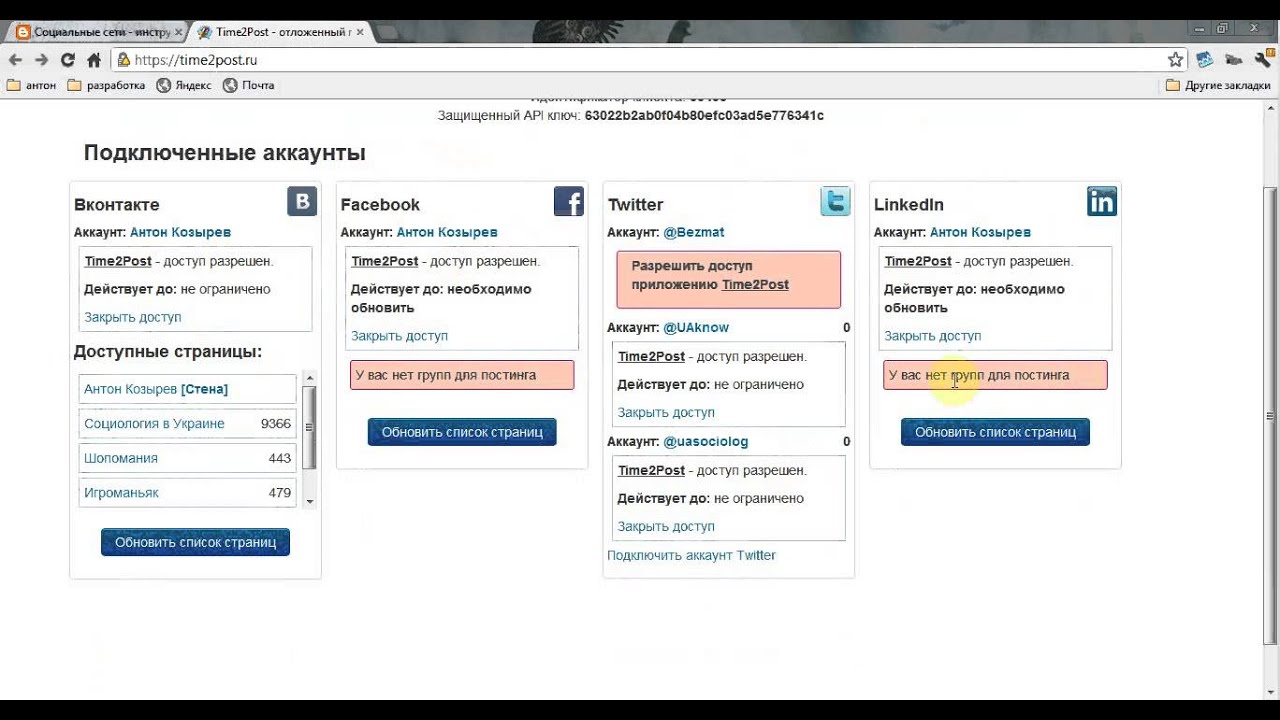Image resolution: width=1280 pixels, height=720 pixels.
Task: Open the разработка bookmarks folder
Action: click(107, 86)
